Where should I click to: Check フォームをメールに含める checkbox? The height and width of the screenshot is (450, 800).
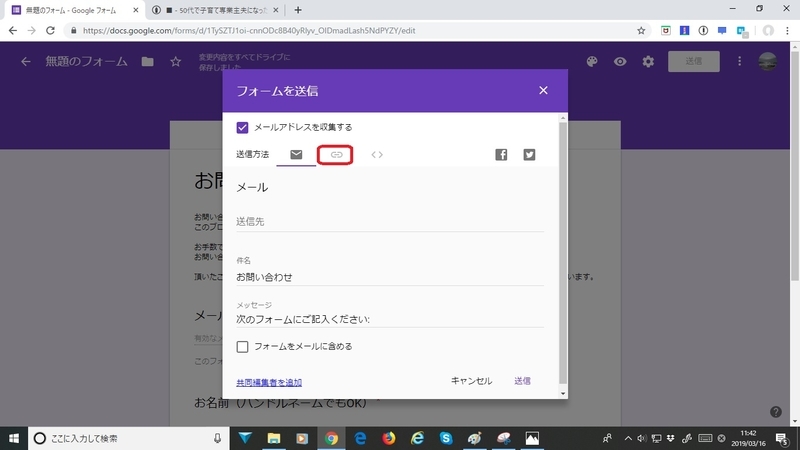point(242,346)
